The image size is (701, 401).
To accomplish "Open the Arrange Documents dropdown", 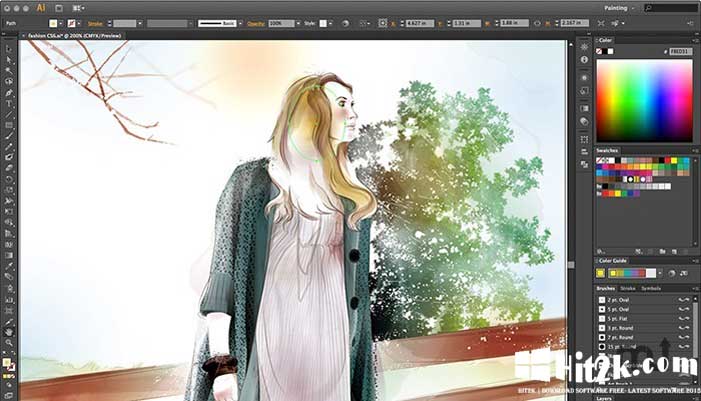I will 78,8.
